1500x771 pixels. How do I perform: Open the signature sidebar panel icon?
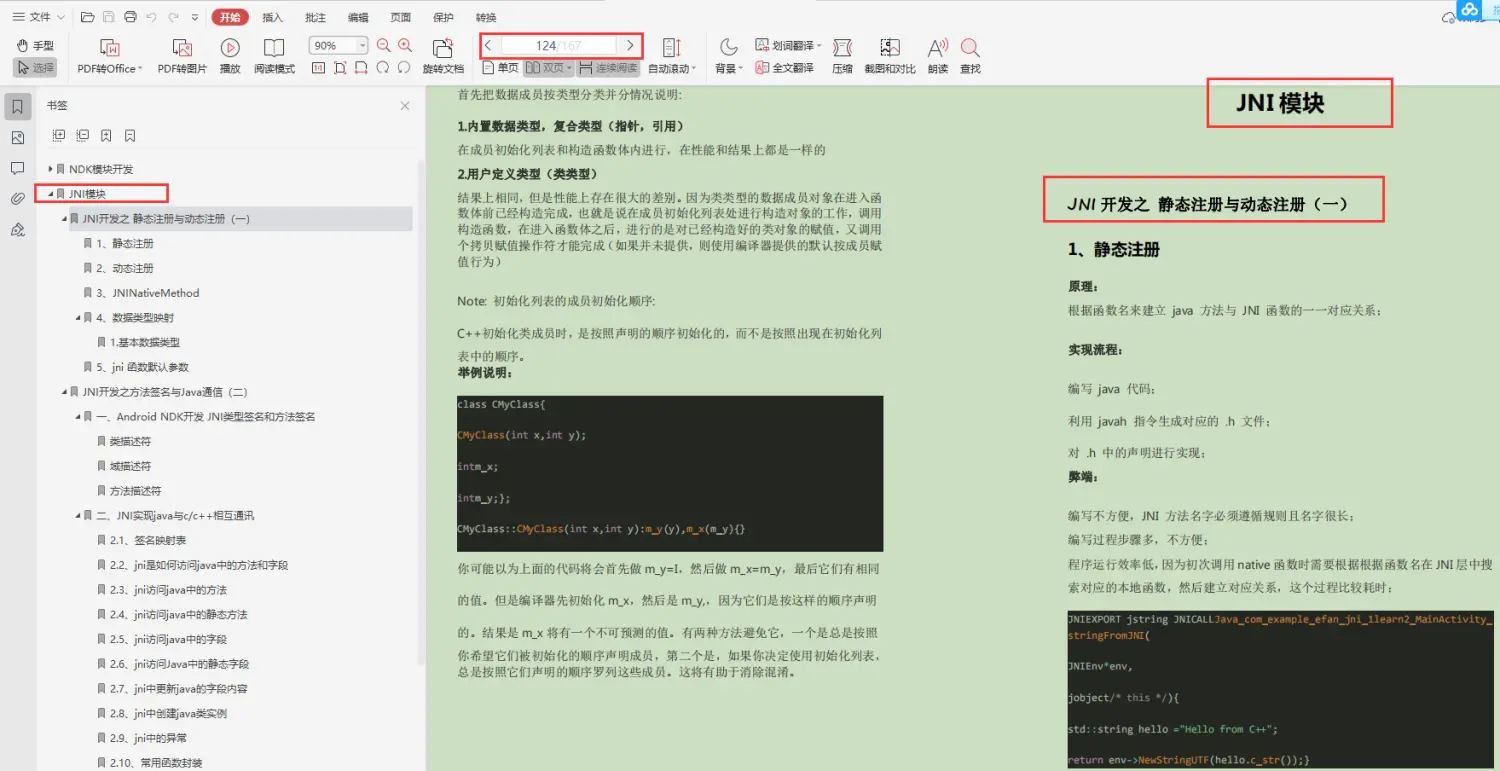point(17,230)
